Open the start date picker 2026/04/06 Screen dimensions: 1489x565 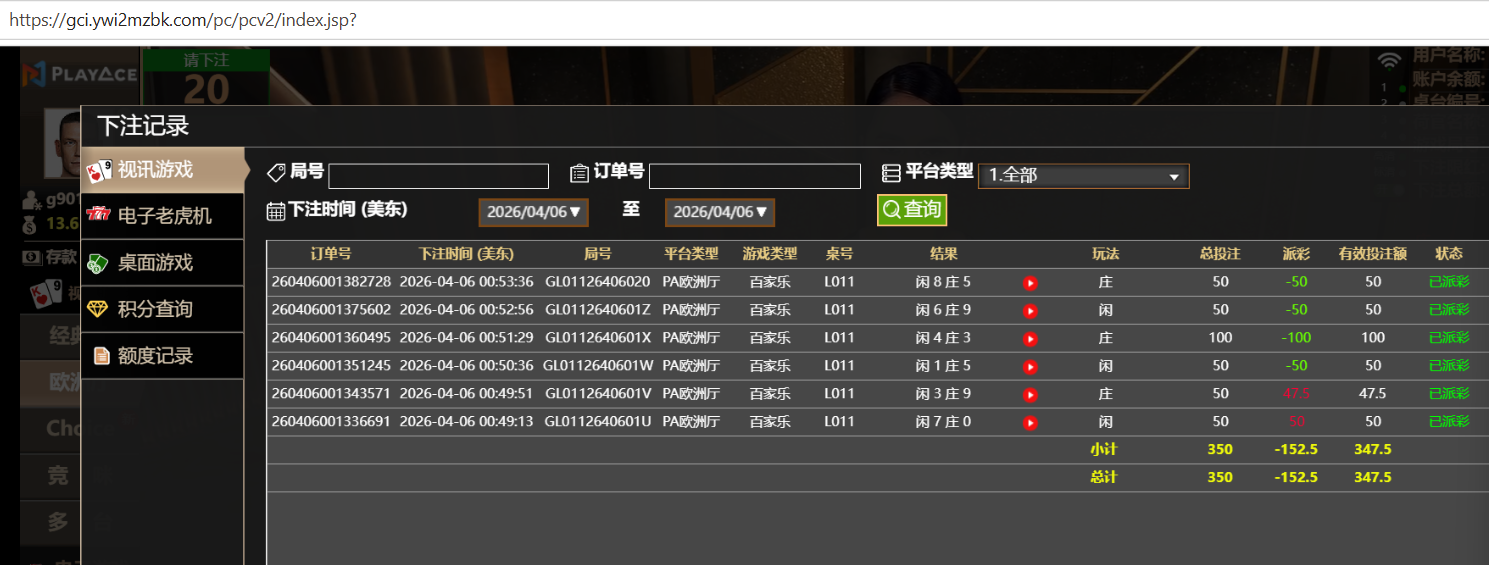point(533,212)
